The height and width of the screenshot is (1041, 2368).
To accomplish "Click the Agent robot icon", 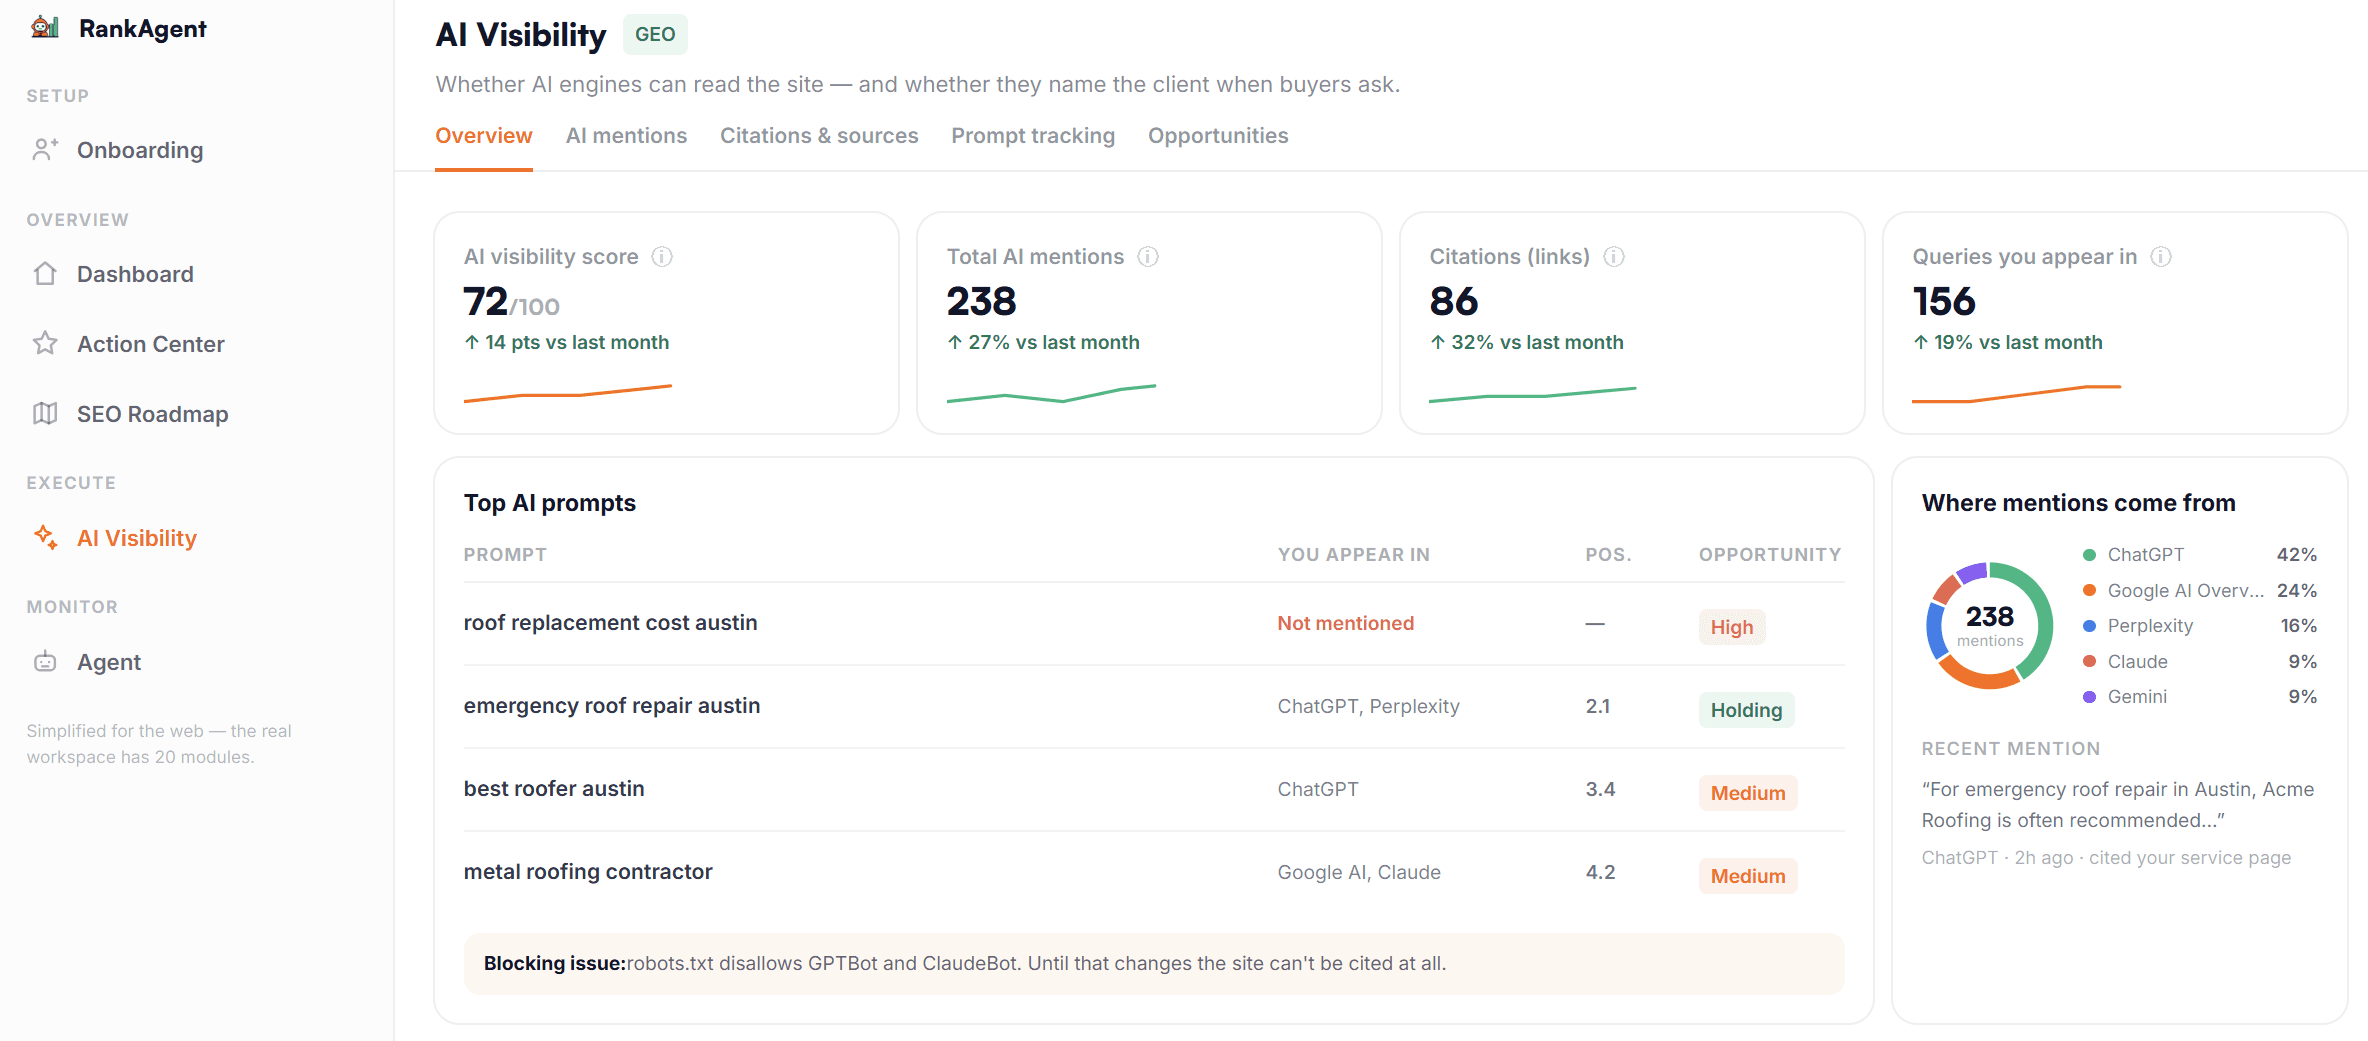I will [x=45, y=662].
